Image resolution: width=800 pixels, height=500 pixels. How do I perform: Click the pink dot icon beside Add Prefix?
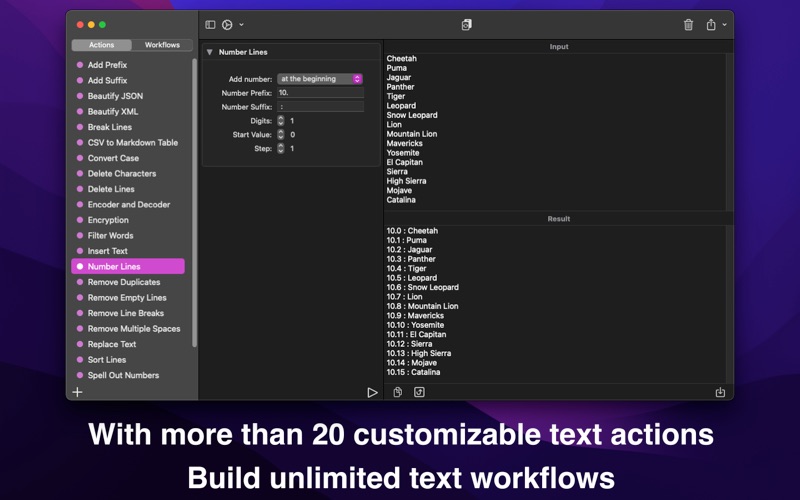(80, 65)
